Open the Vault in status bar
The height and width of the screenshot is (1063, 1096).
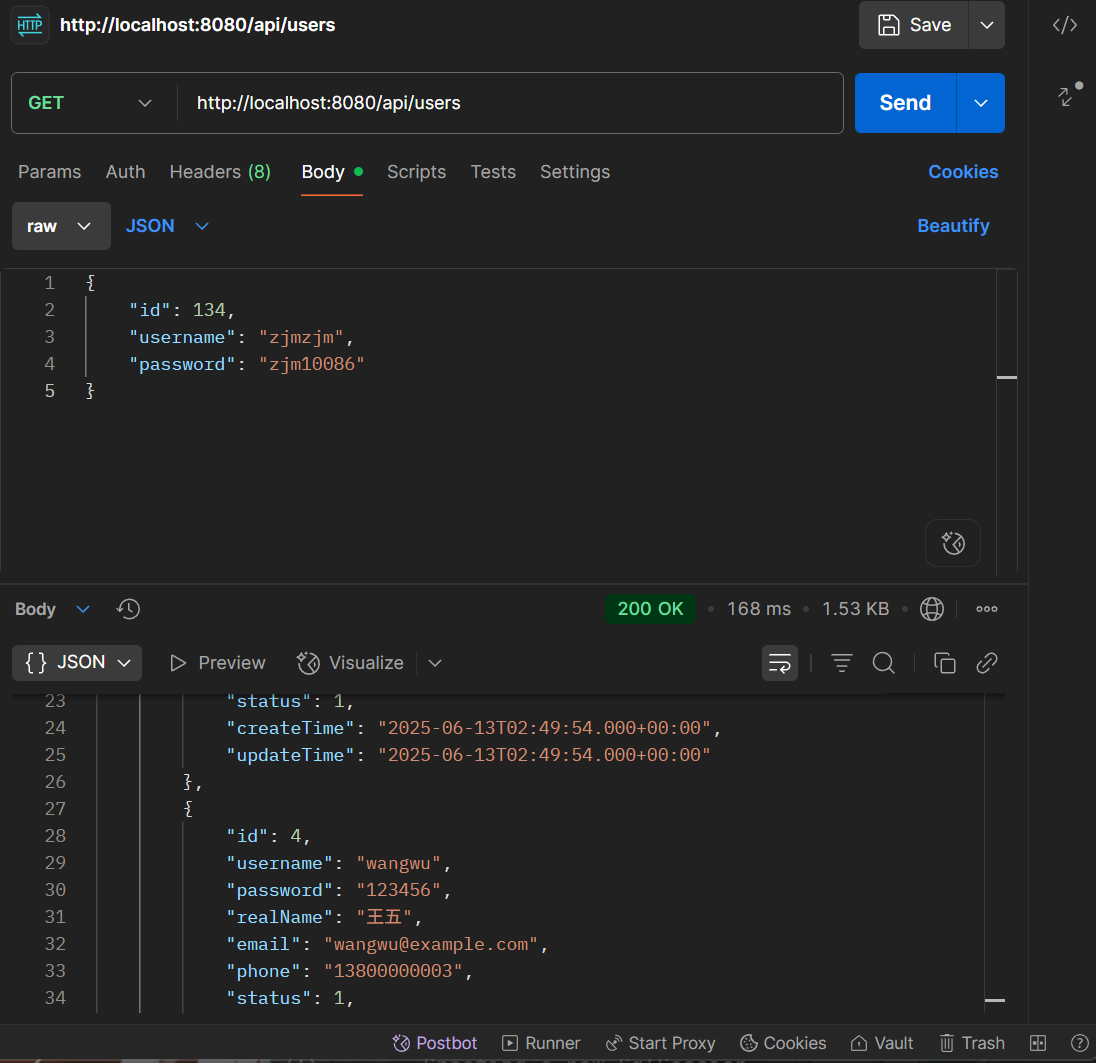point(881,1043)
